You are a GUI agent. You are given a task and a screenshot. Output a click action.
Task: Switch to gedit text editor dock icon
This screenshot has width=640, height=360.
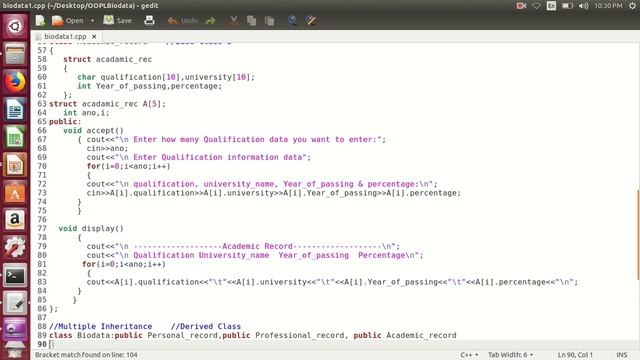[x=15, y=303]
